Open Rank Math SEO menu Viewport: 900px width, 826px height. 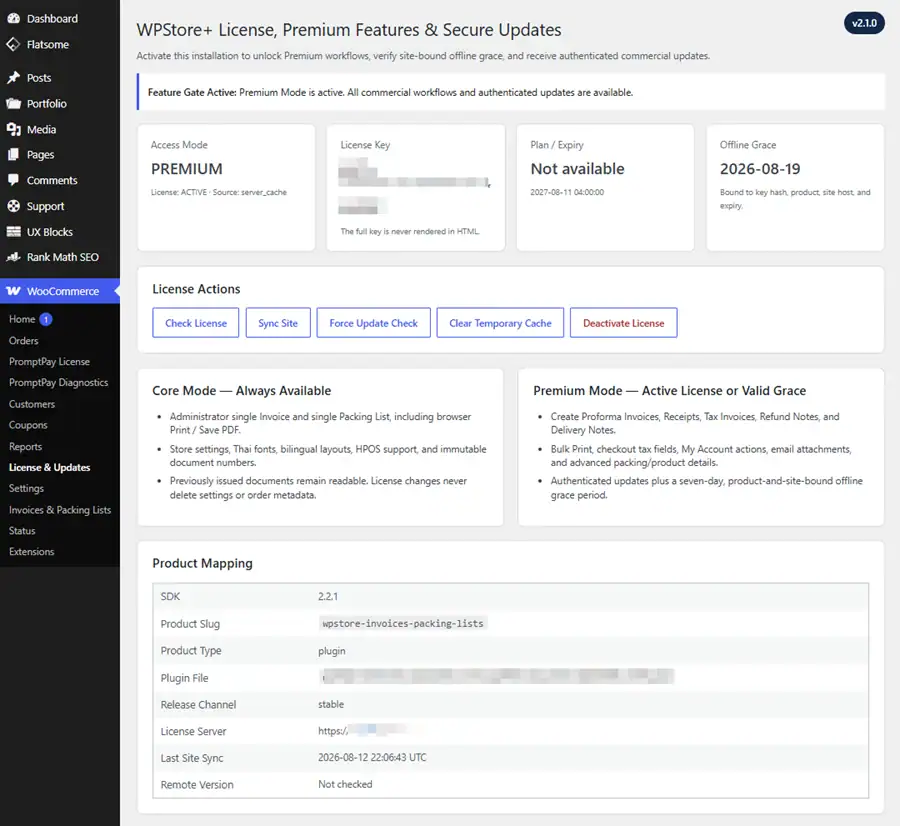[x=63, y=257]
